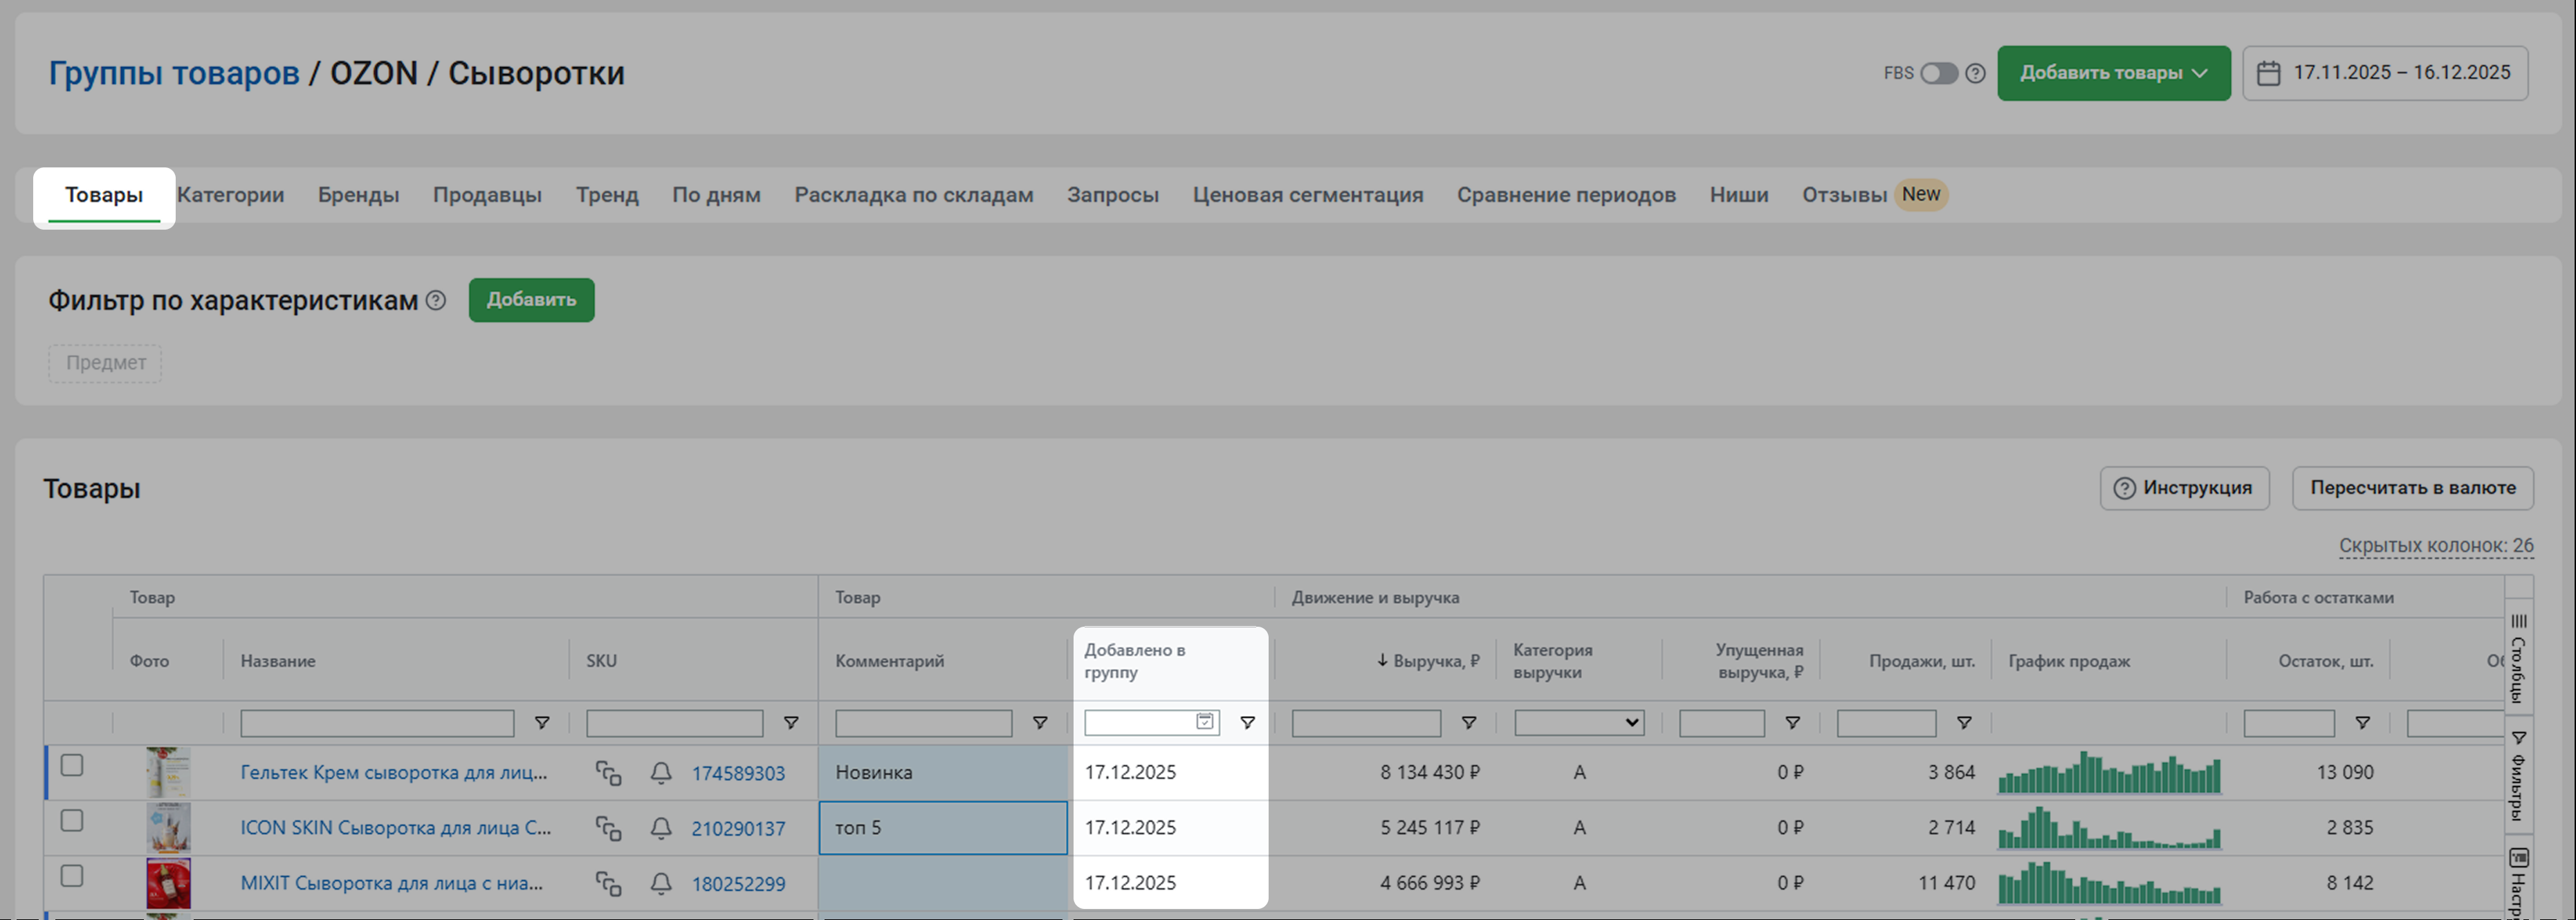The width and height of the screenshot is (2576, 920).
Task: Click the help icon beside Фильтр по характеристикам
Action: click(x=436, y=300)
